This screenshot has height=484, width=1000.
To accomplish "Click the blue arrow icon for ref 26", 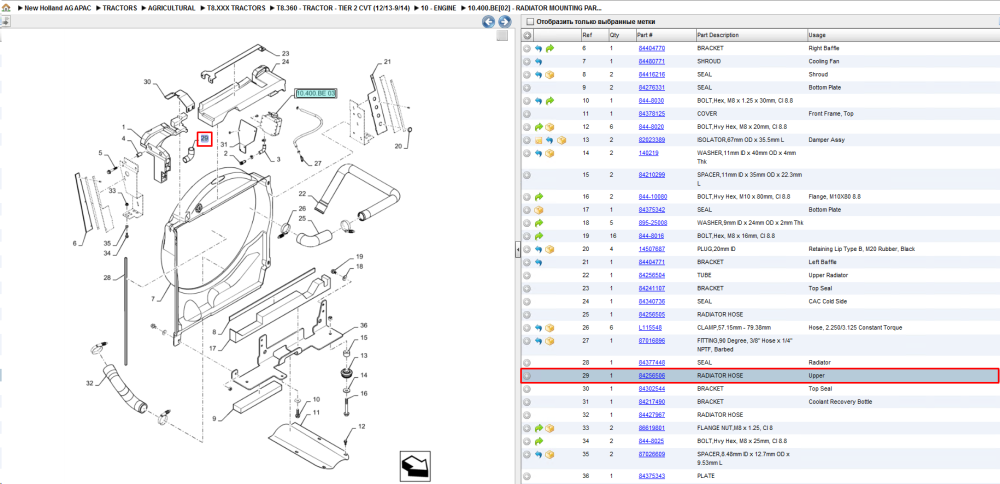I will pyautogui.click(x=539, y=328).
